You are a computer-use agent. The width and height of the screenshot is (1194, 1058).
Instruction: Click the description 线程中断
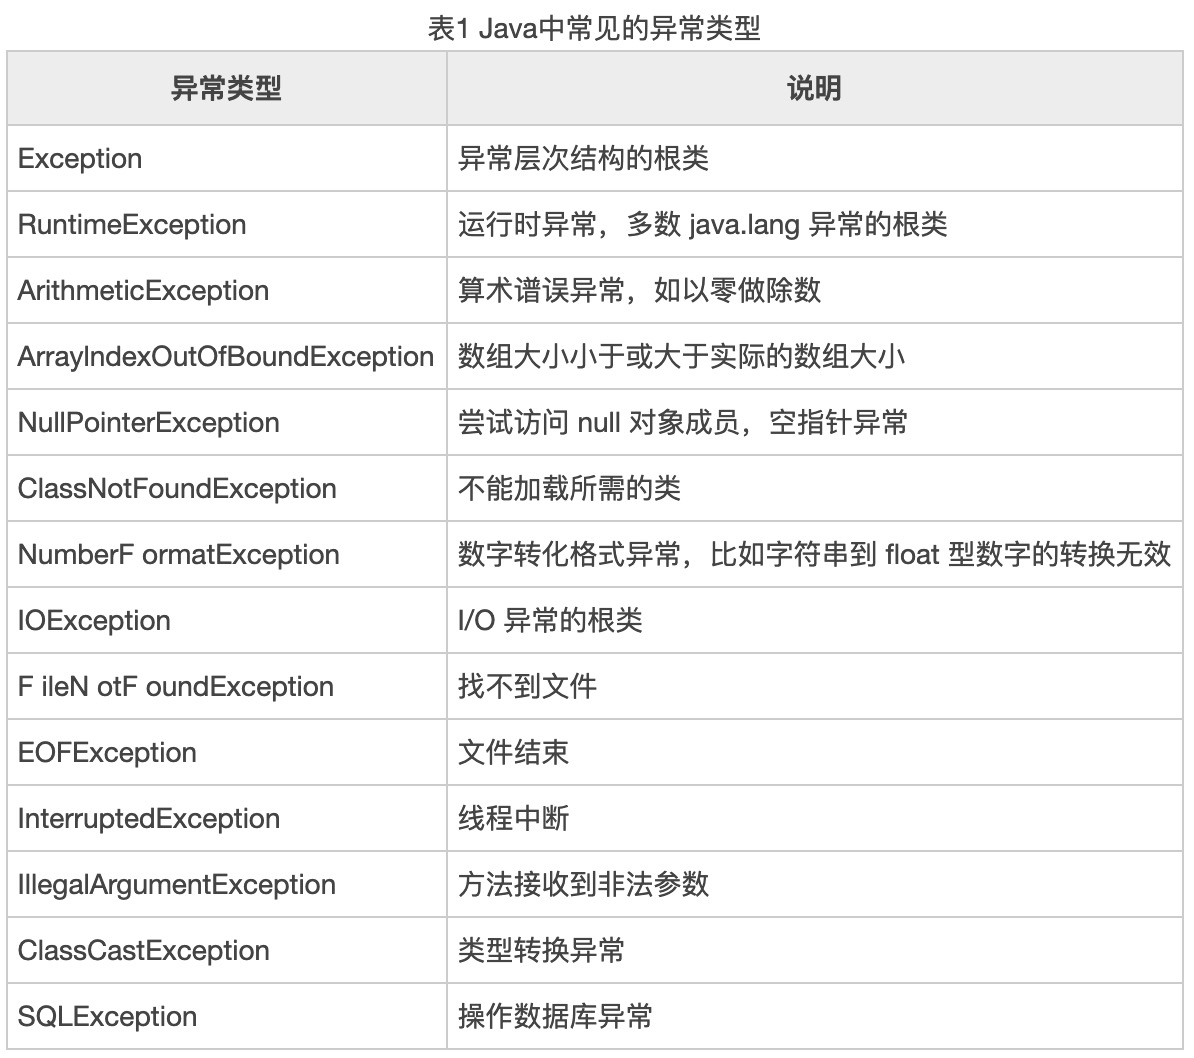tap(513, 819)
